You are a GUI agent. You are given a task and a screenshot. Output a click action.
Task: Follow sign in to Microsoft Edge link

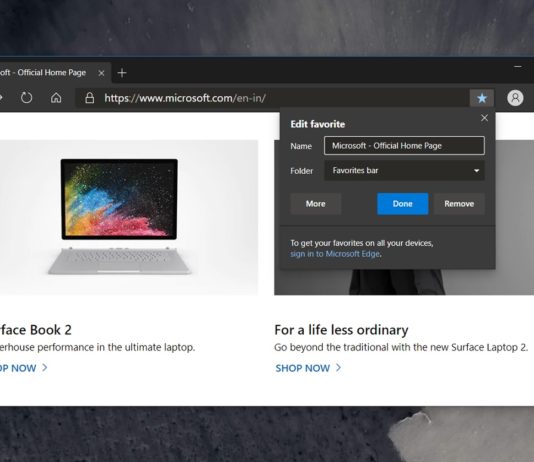[335, 254]
